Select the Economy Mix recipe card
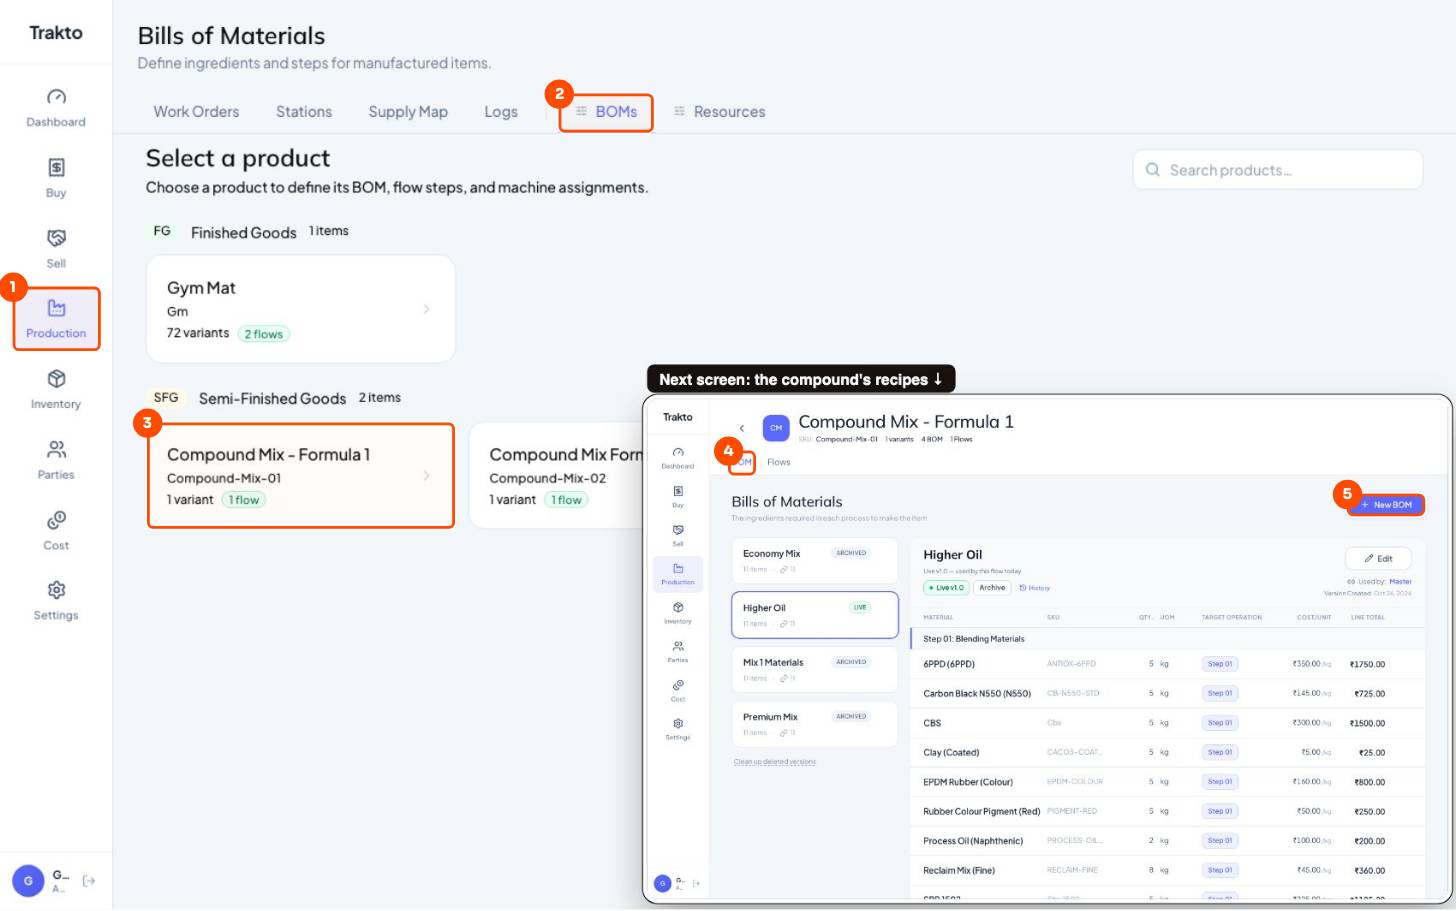The height and width of the screenshot is (911, 1456). click(815, 560)
